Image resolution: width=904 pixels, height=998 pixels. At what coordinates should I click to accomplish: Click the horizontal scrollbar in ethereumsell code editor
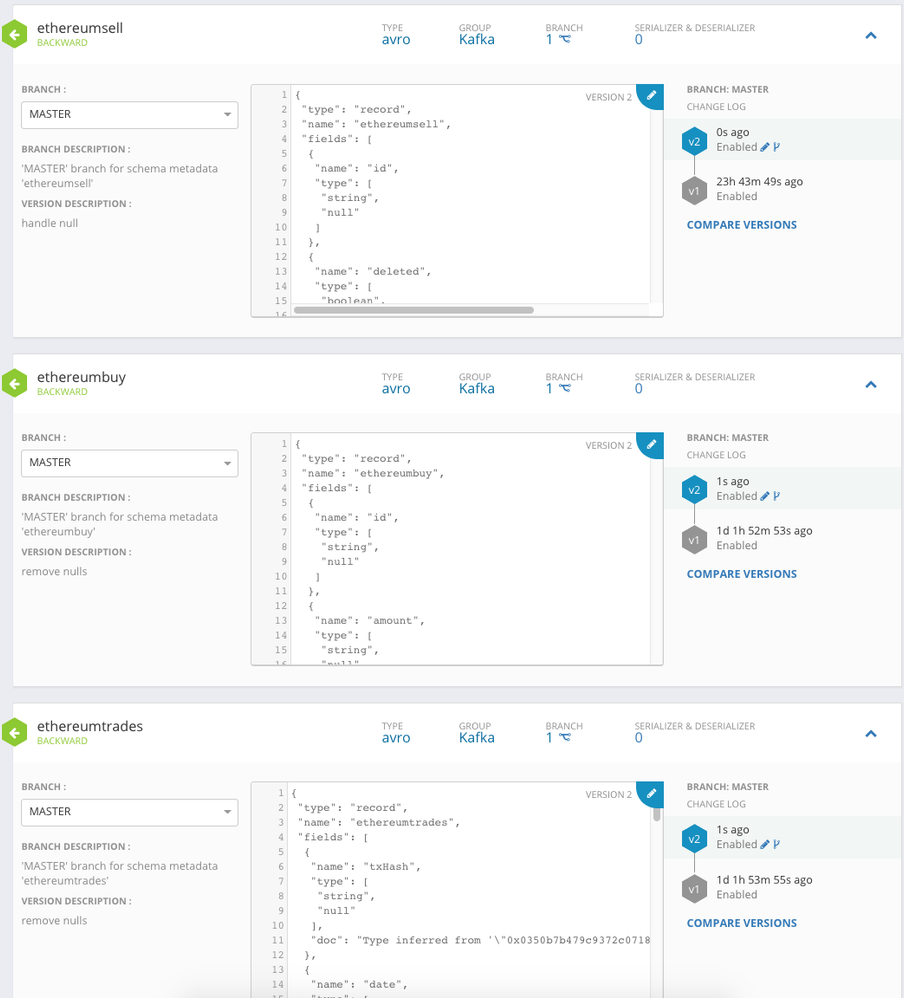point(413,310)
